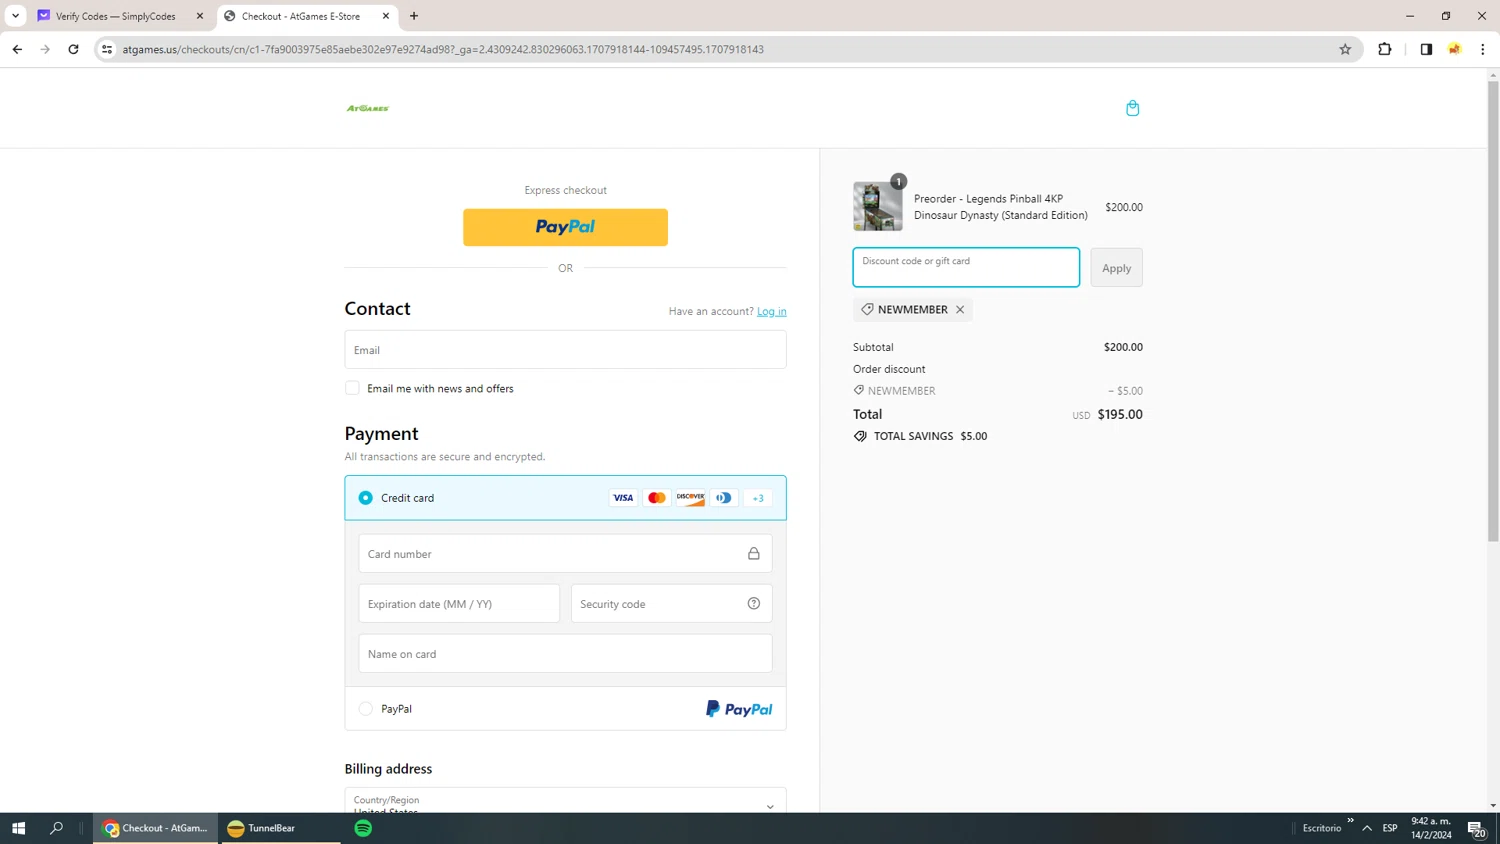The height and width of the screenshot is (844, 1500).
Task: Click the AtGames logo
Action: [x=368, y=108]
